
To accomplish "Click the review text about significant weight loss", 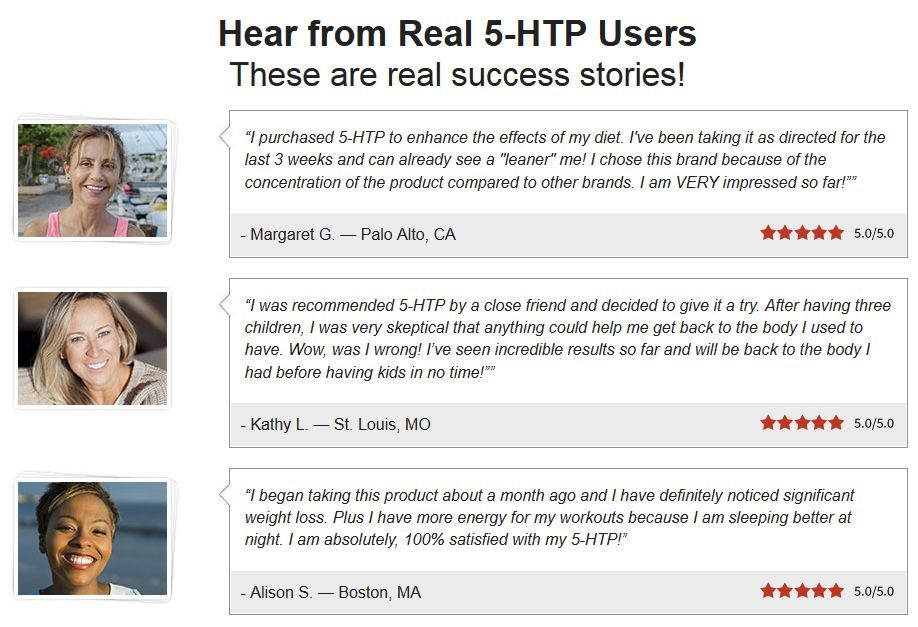I will [549, 518].
